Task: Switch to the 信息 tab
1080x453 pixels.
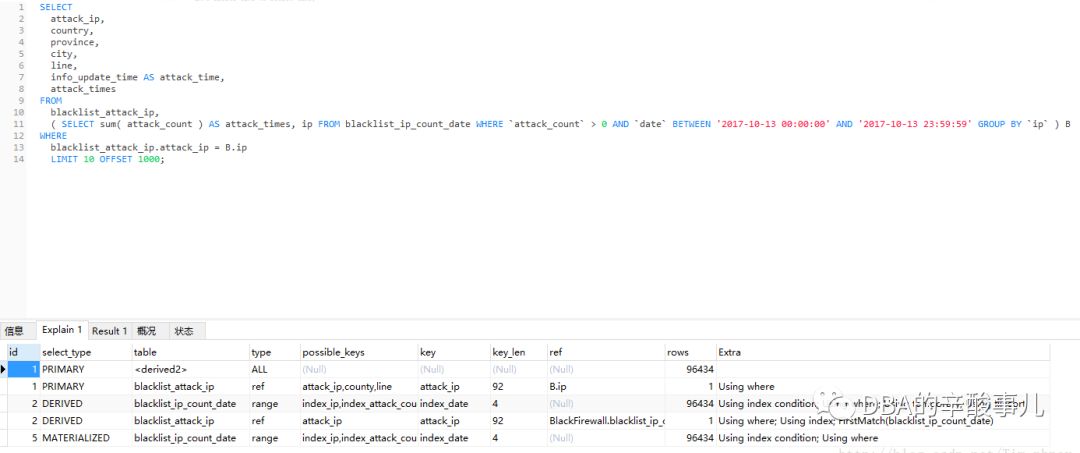Action: tap(14, 331)
